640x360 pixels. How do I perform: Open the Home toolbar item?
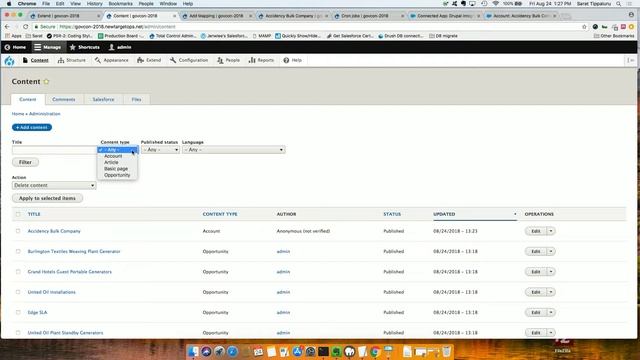click(x=15, y=47)
